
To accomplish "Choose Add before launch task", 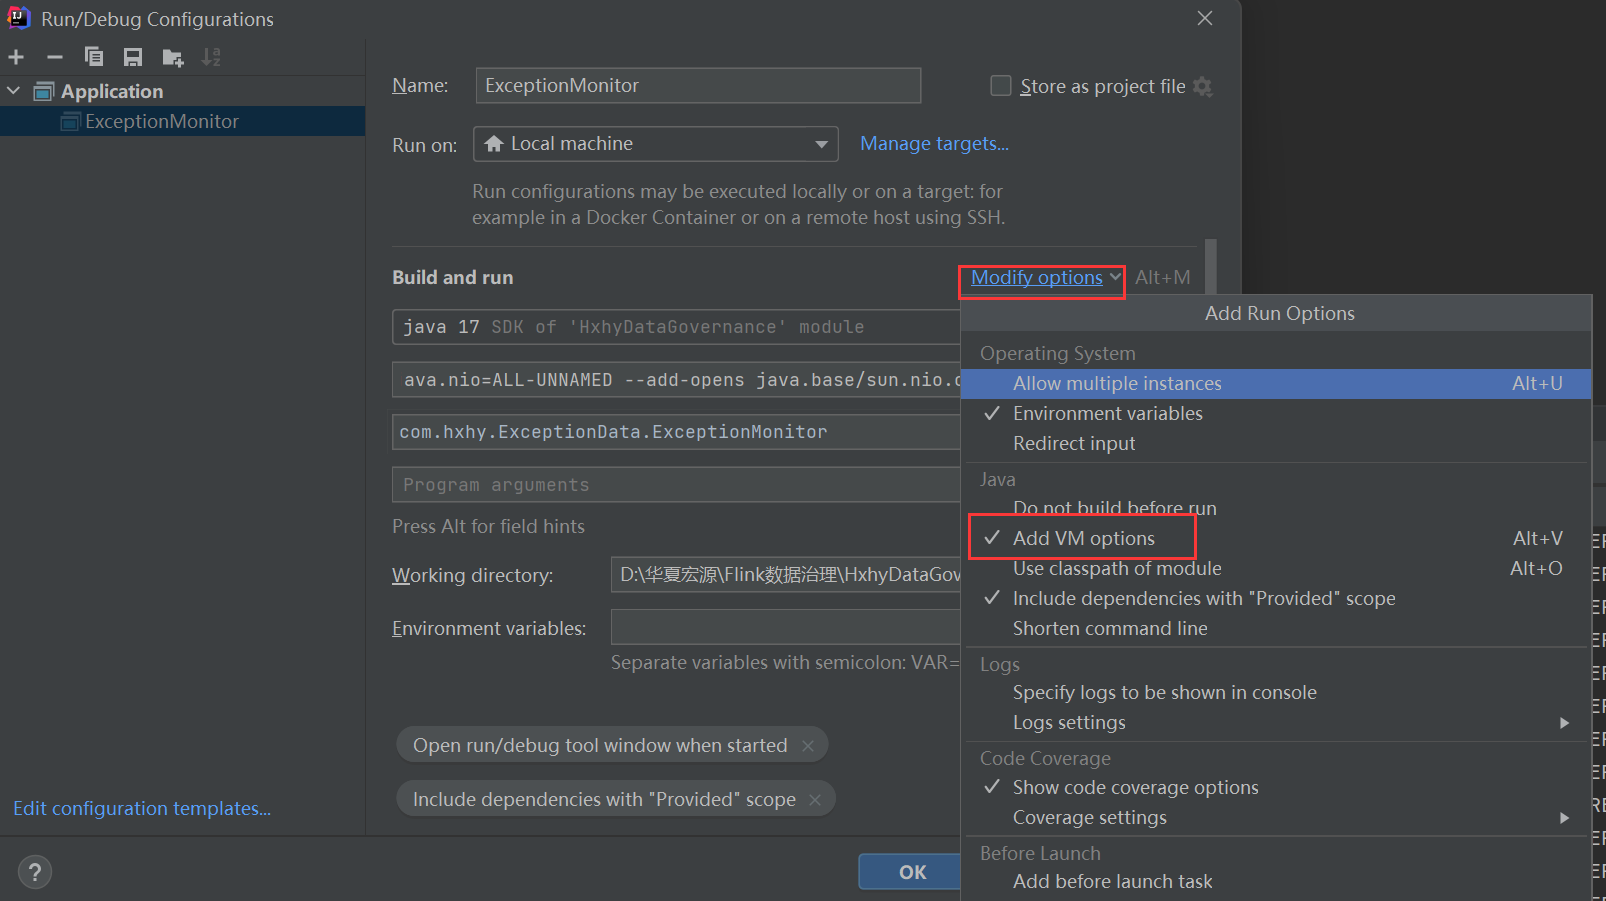I will tap(1112, 881).
